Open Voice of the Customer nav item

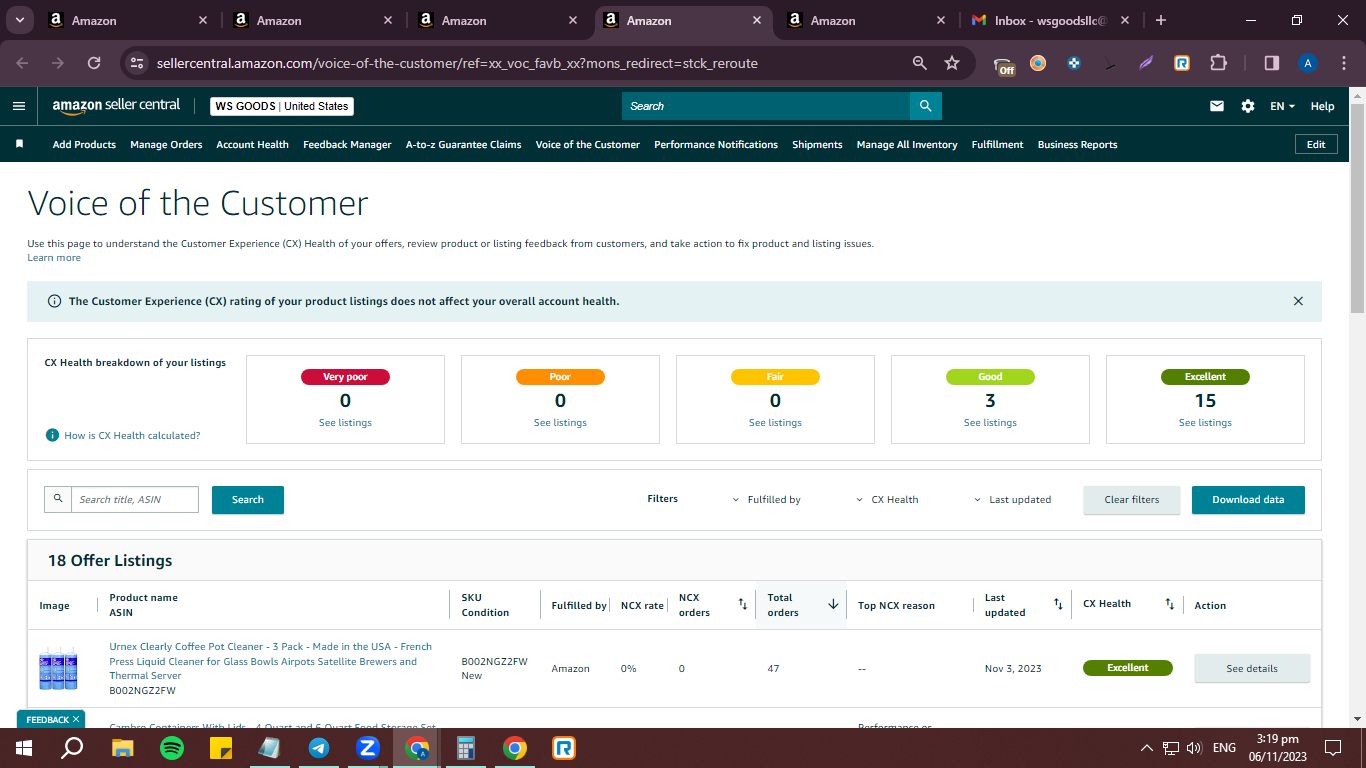587,144
